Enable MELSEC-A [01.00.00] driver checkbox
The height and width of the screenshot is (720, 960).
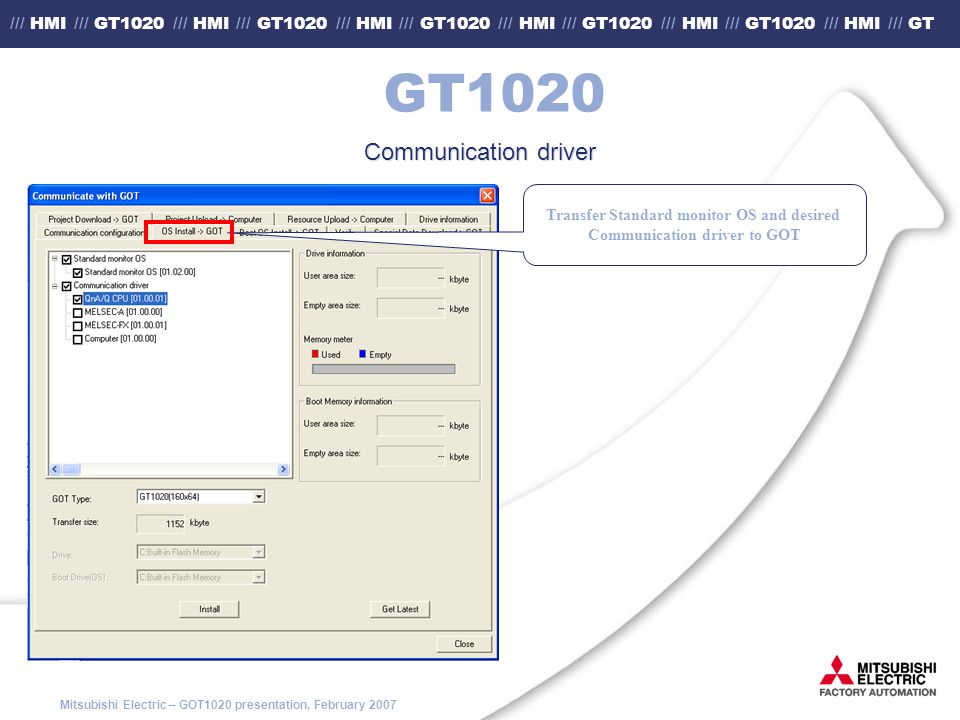pyautogui.click(x=78, y=313)
